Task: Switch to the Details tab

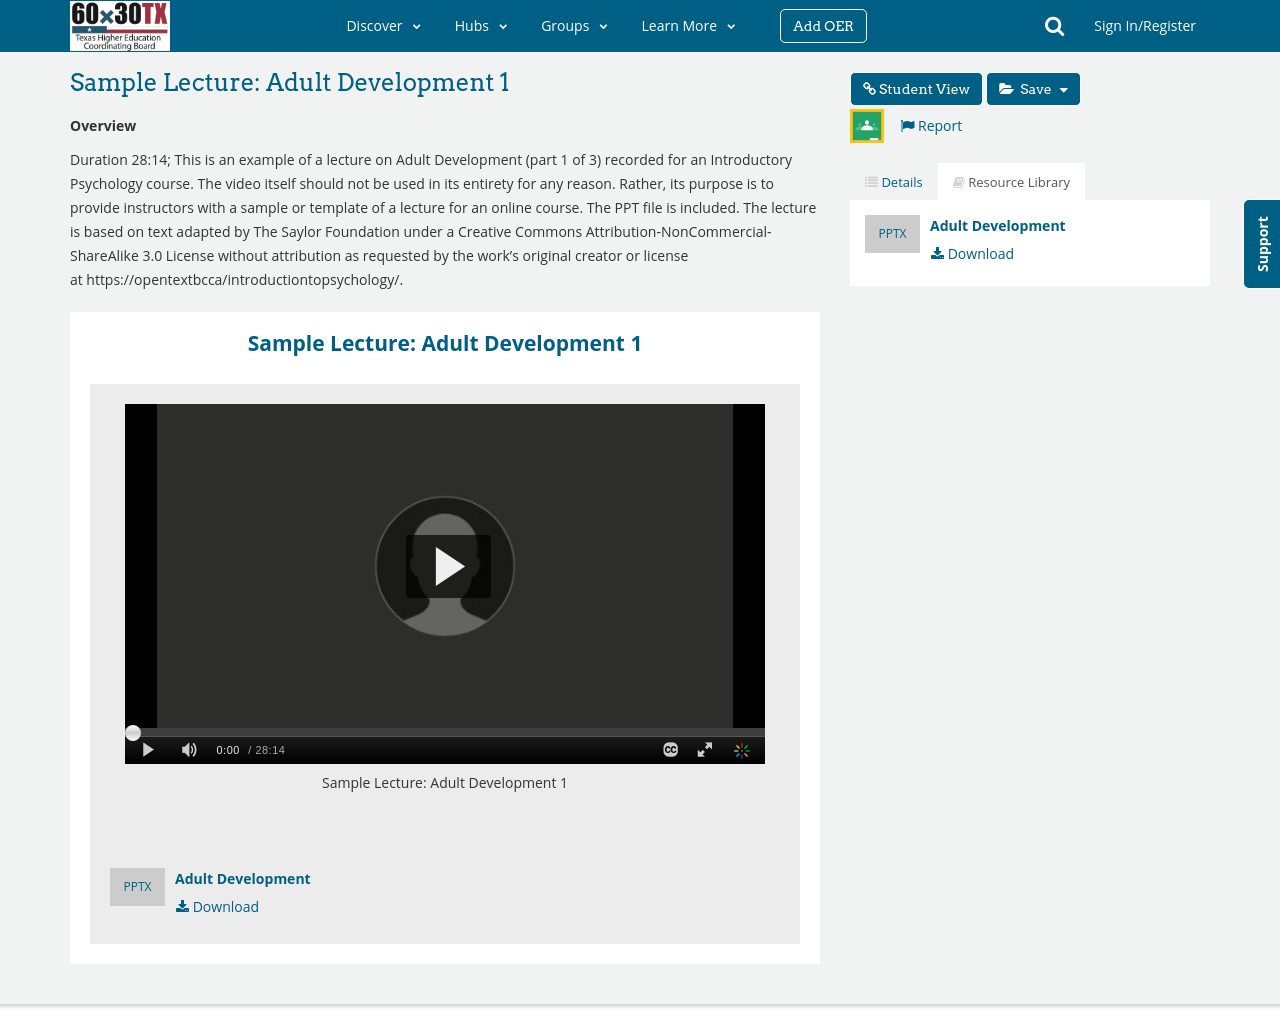Action: point(891,180)
